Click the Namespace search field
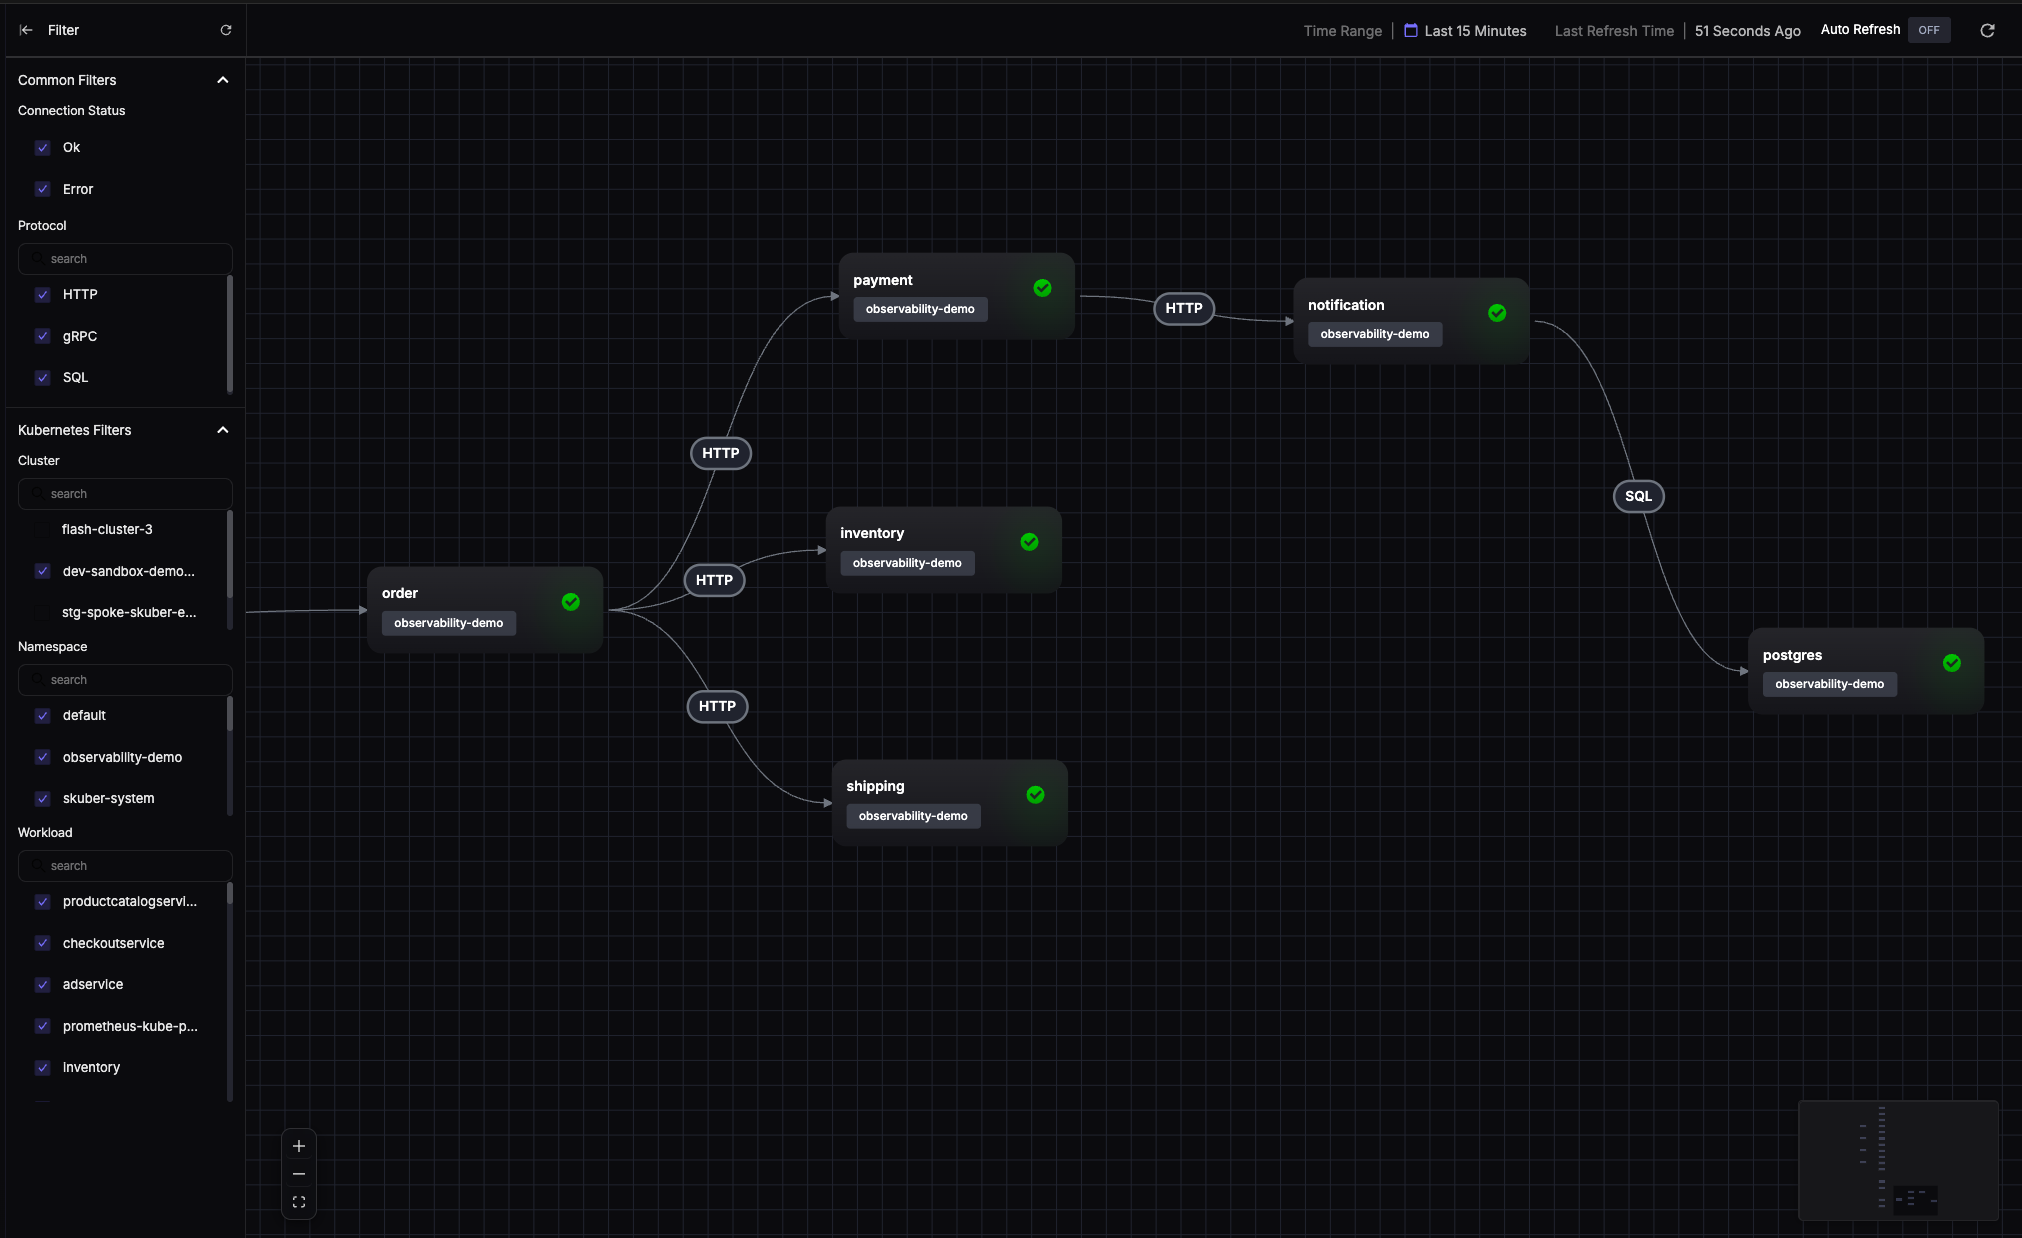Screen dimensions: 2022x1238 coord(125,679)
